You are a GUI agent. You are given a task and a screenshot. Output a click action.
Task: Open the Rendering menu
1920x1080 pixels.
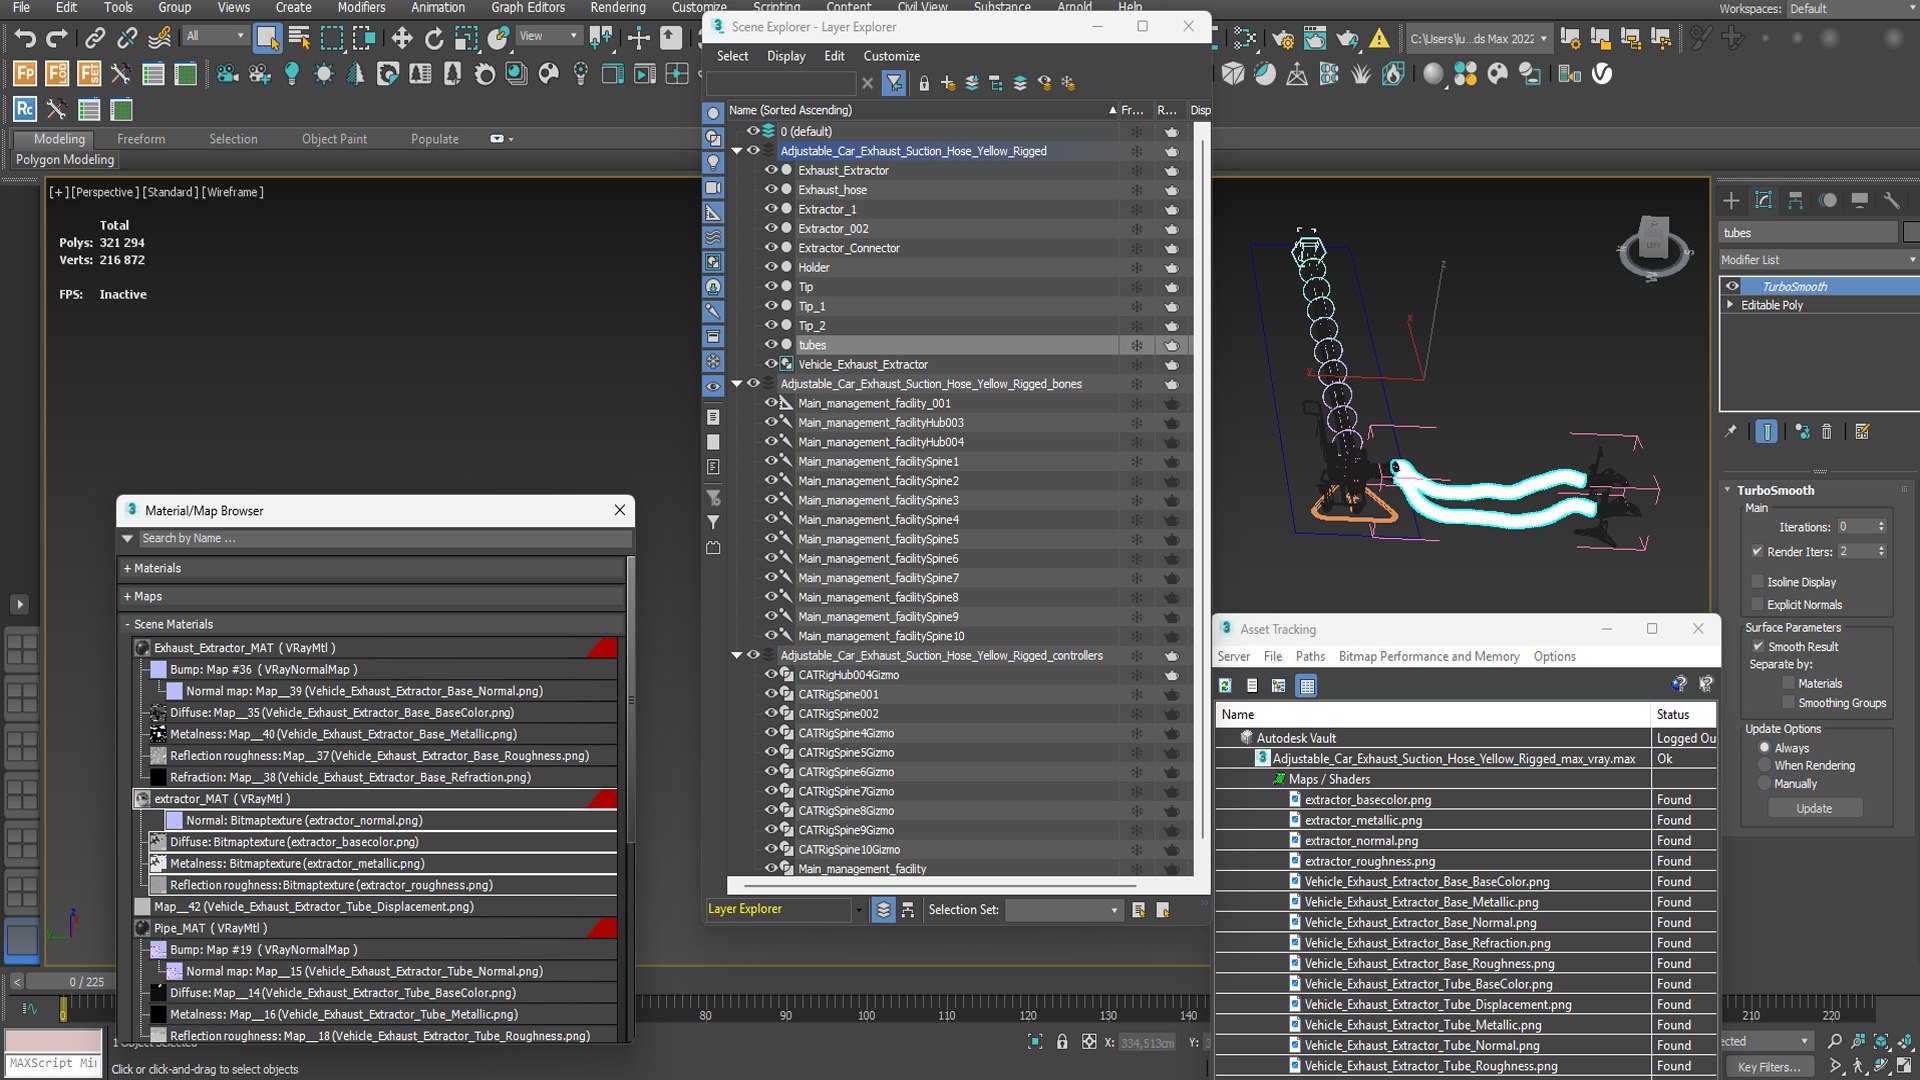[x=618, y=8]
